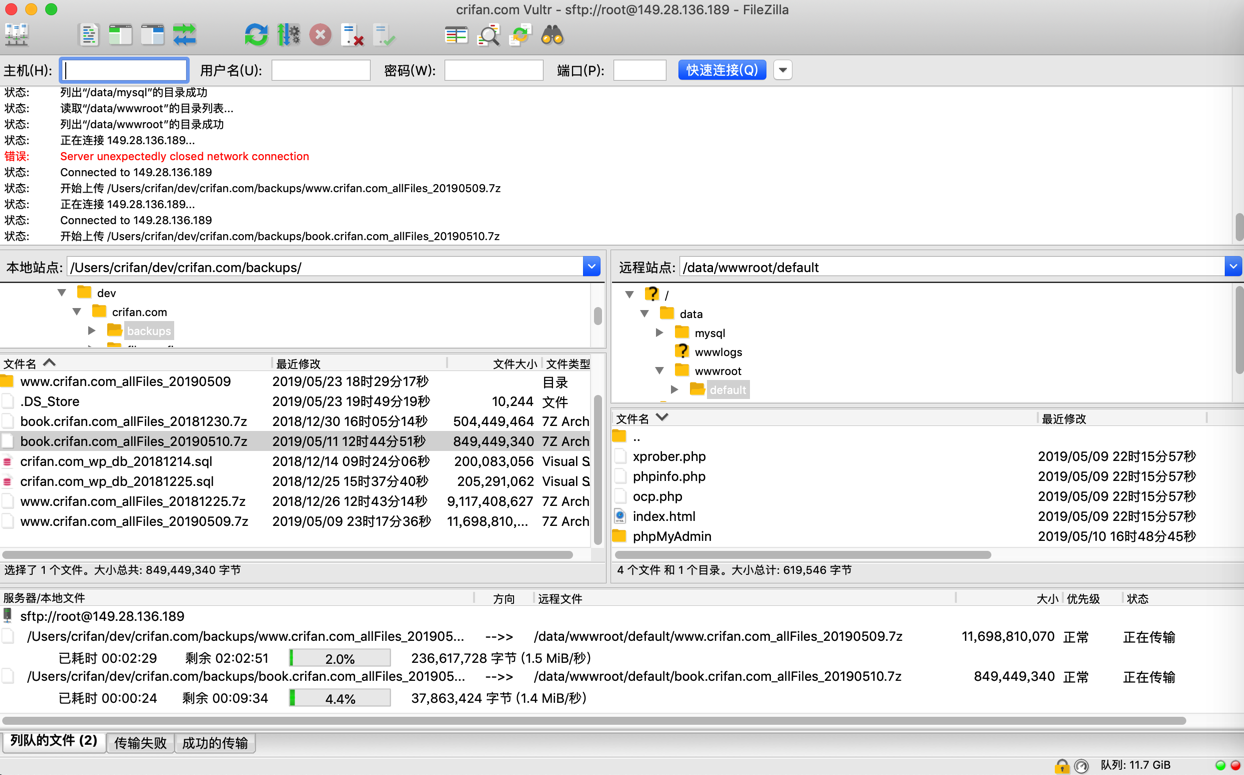
Task: Switch to 列队的文件 (2) tab
Action: point(54,741)
